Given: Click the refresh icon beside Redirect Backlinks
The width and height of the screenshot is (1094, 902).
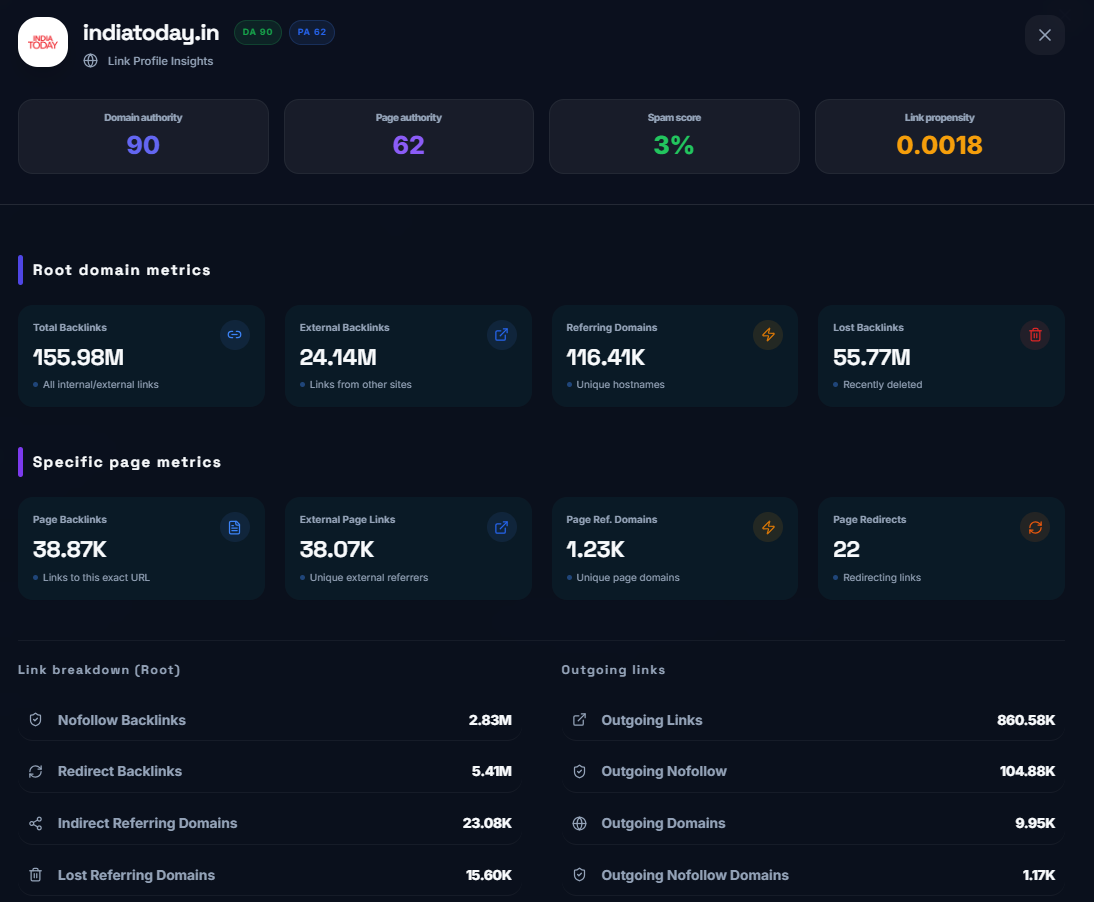Looking at the screenshot, I should tap(36, 772).
